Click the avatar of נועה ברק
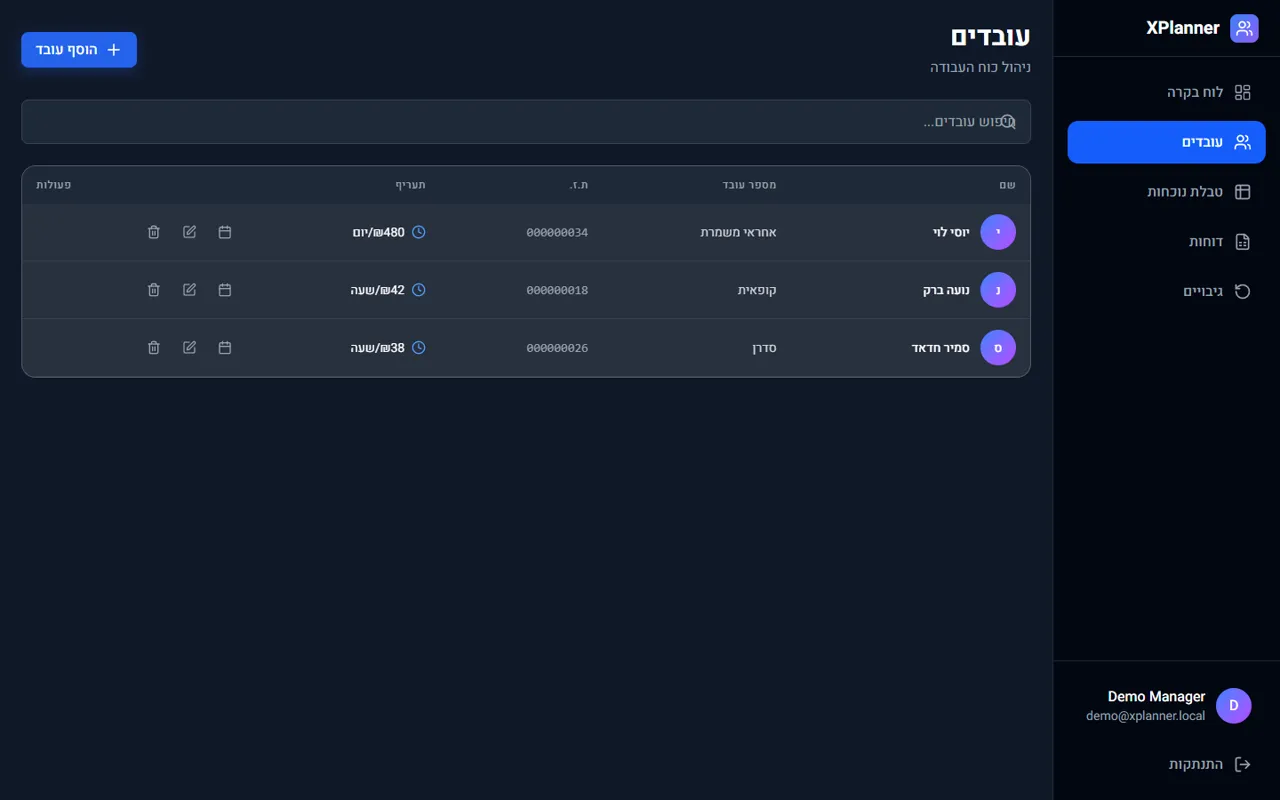Image resolution: width=1280 pixels, height=800 pixels. click(998, 290)
